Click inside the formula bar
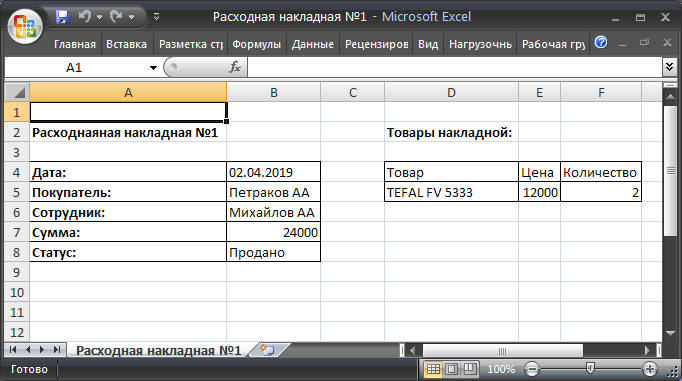This screenshot has height=381, width=682. tap(455, 68)
